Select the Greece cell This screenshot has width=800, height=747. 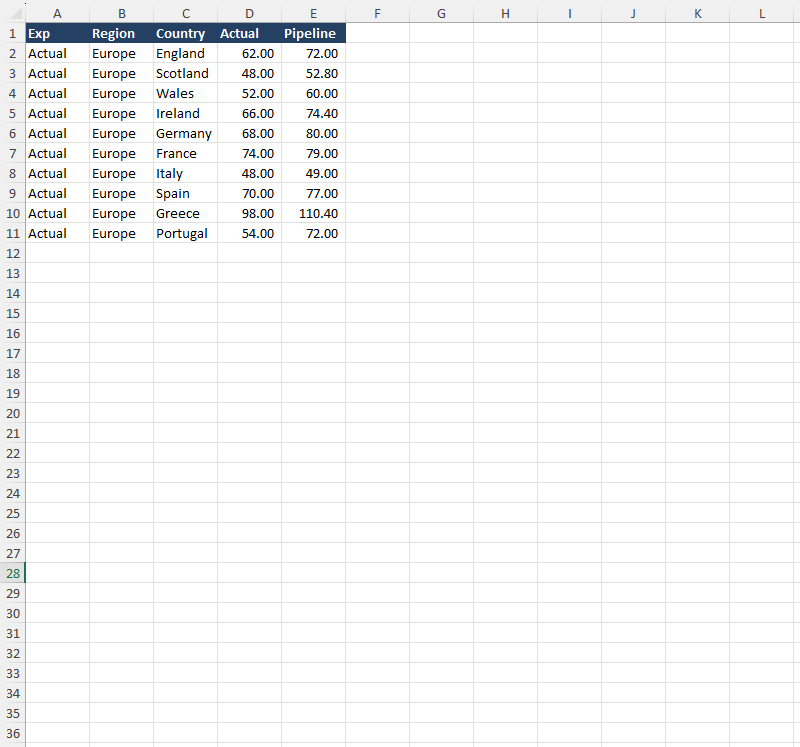click(x=186, y=213)
